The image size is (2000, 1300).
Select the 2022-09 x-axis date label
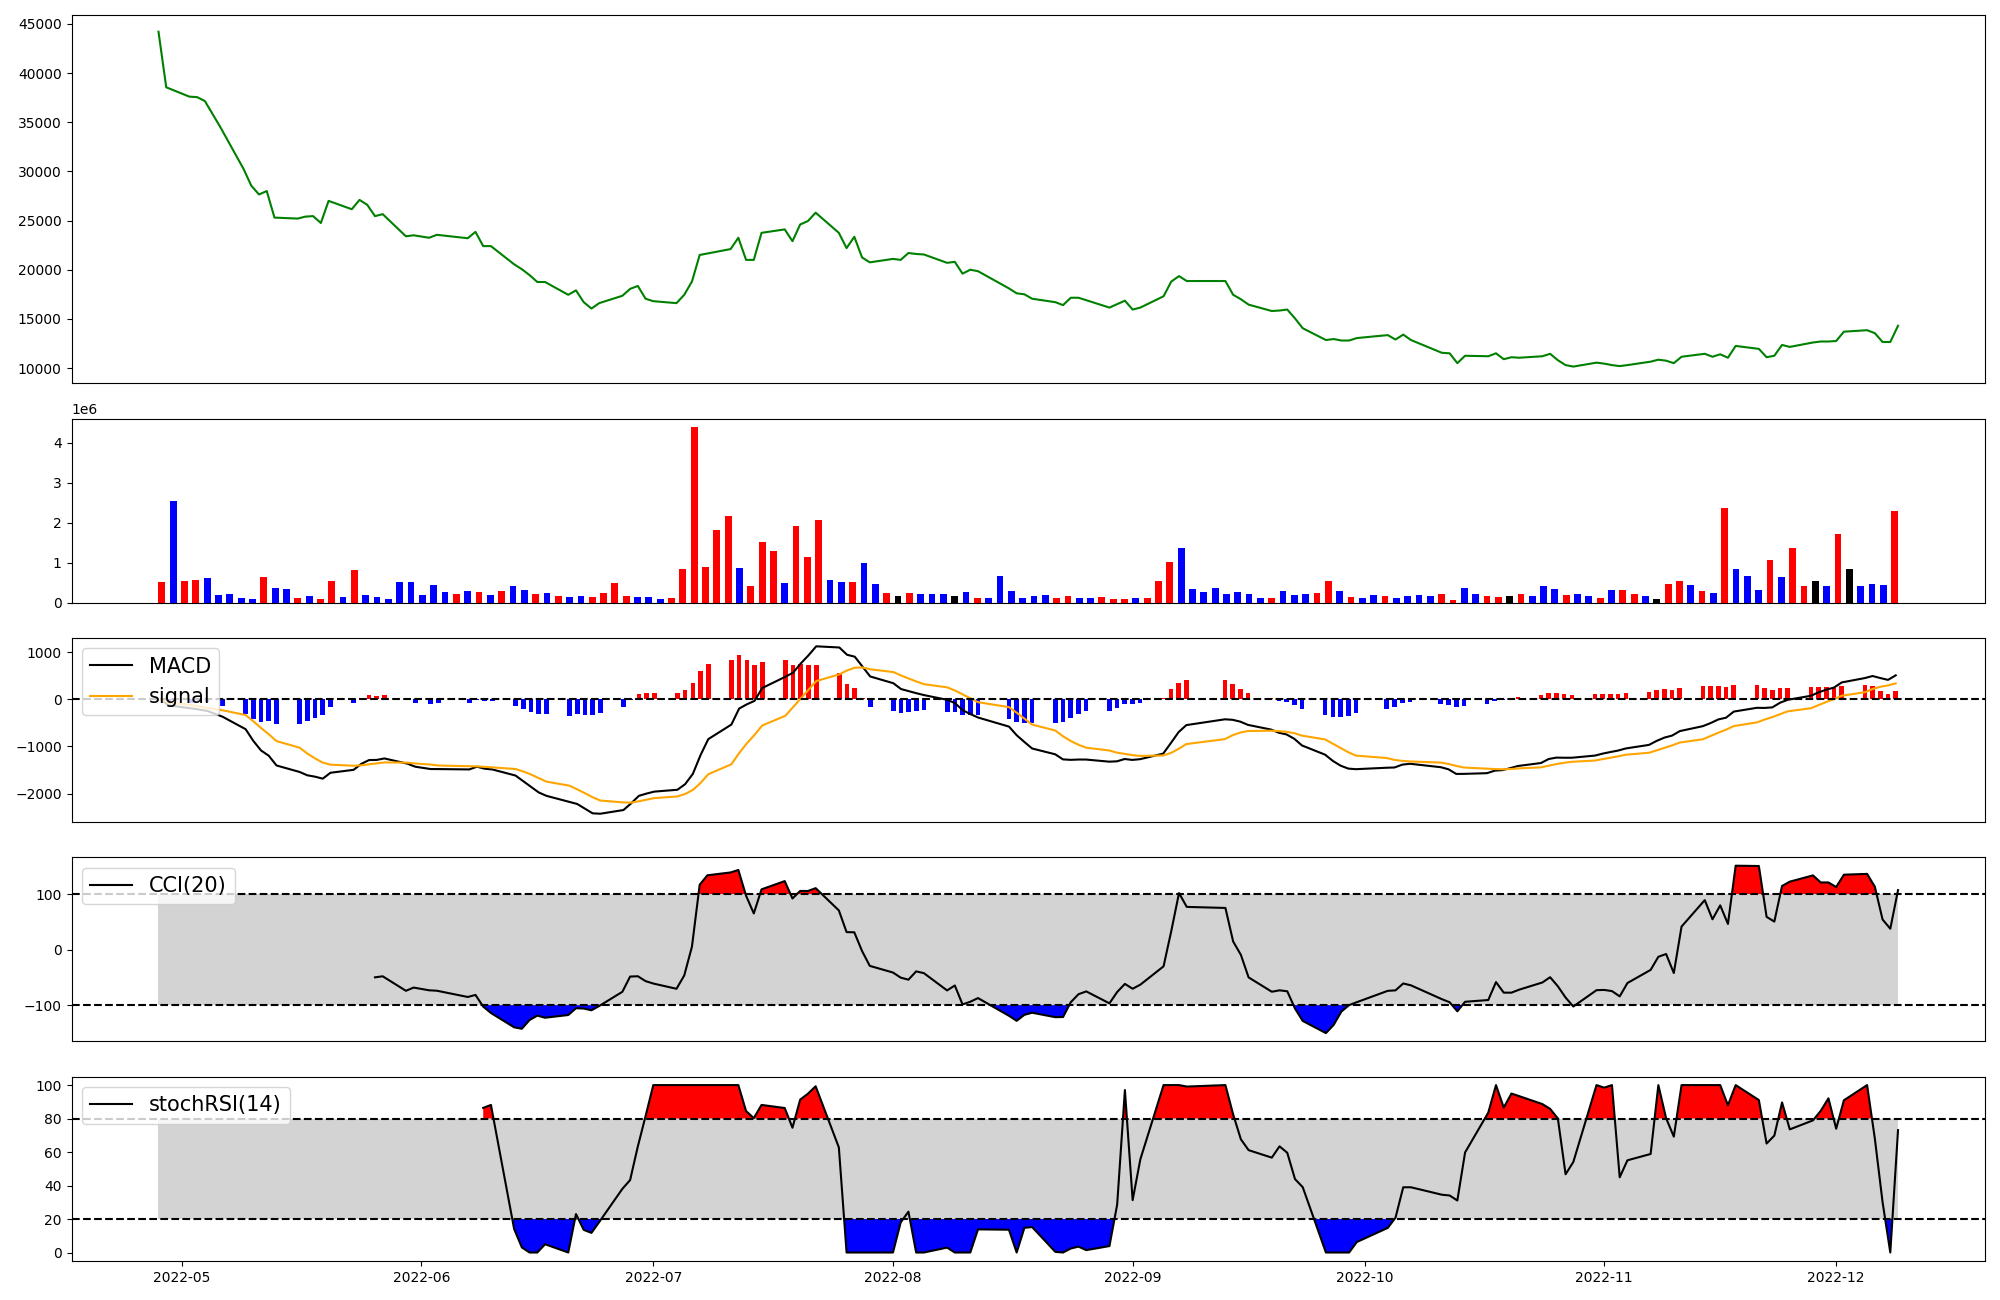(1133, 1276)
